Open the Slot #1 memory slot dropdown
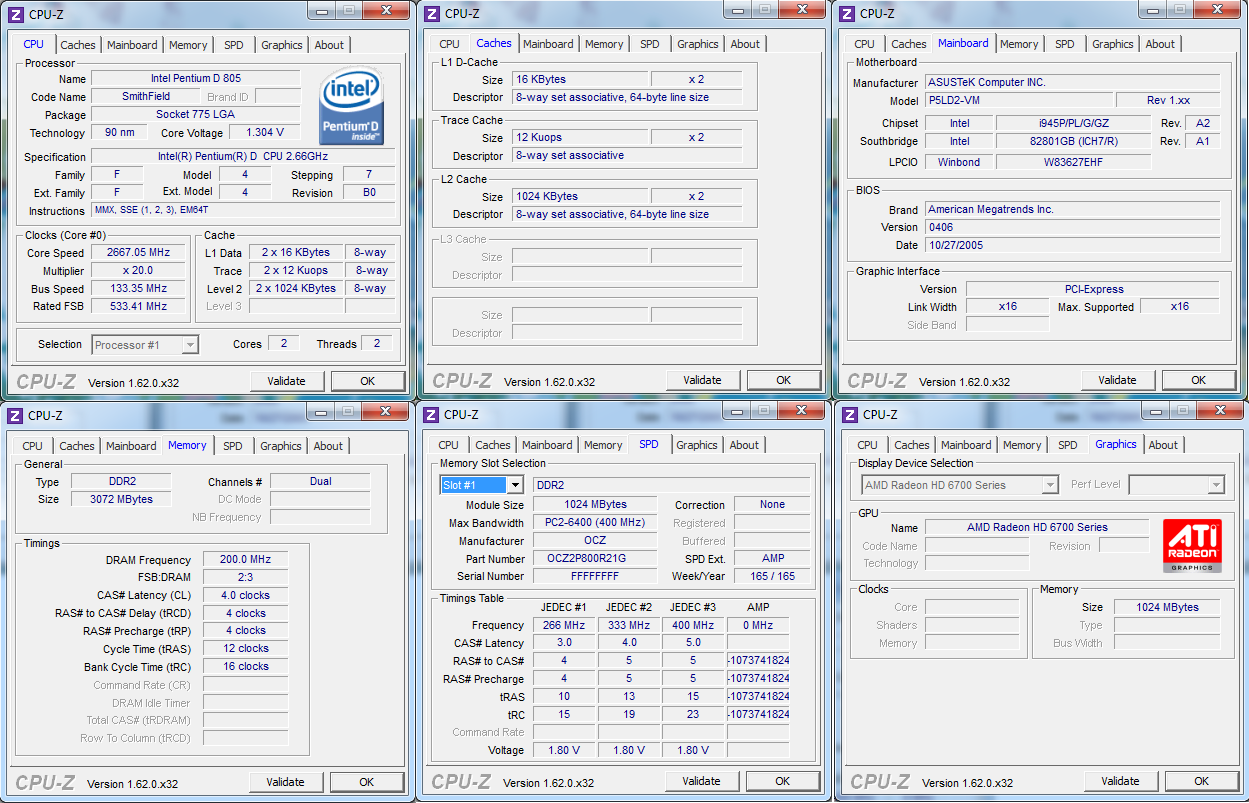The image size is (1249, 803). coord(514,485)
